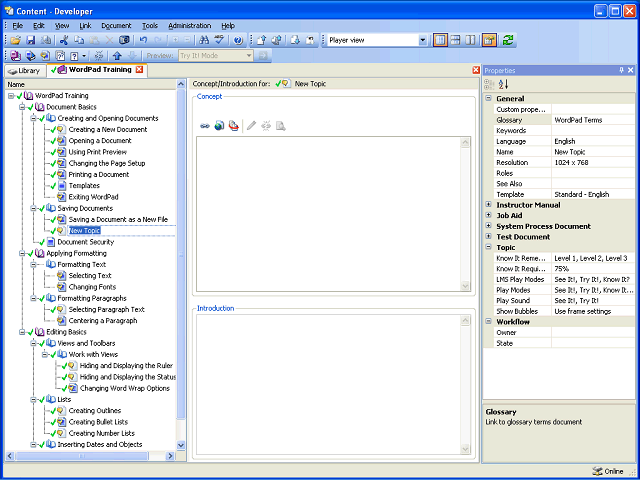Screen dimensions: 640x480
Task: Click the Check In document icon
Action: [x=262, y=40]
